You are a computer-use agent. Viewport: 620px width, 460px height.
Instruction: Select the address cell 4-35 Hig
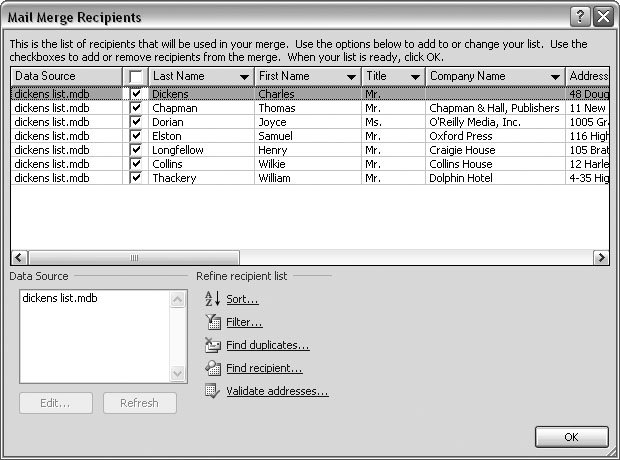[589, 178]
